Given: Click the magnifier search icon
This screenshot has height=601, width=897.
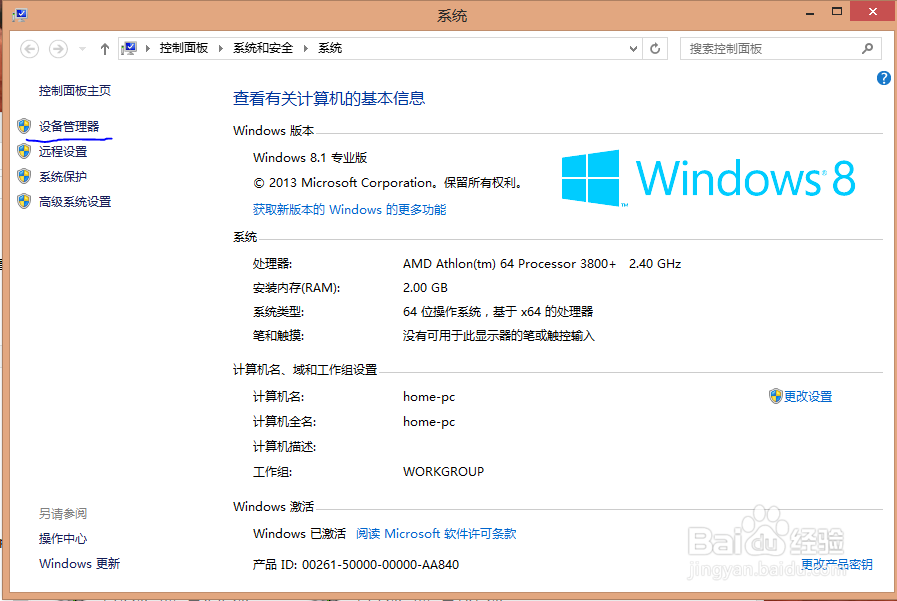Looking at the screenshot, I should (x=868, y=49).
